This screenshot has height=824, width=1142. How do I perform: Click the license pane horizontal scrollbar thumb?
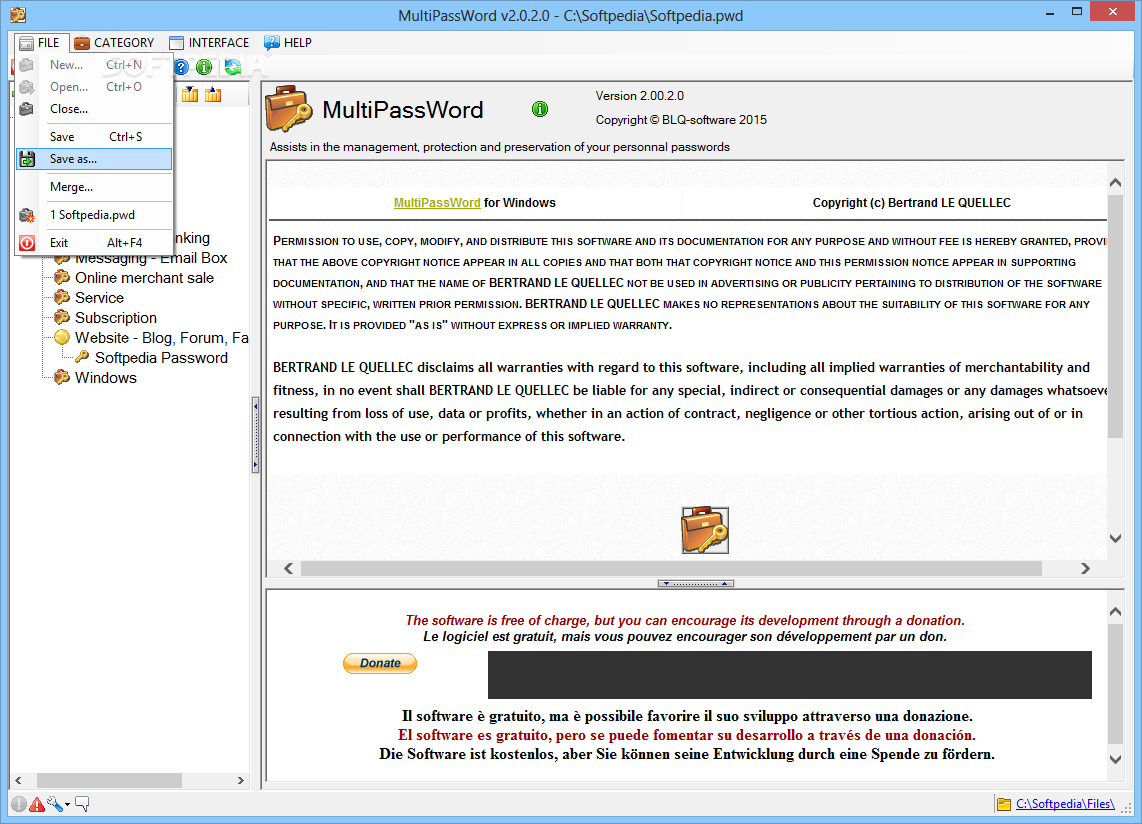[x=672, y=568]
